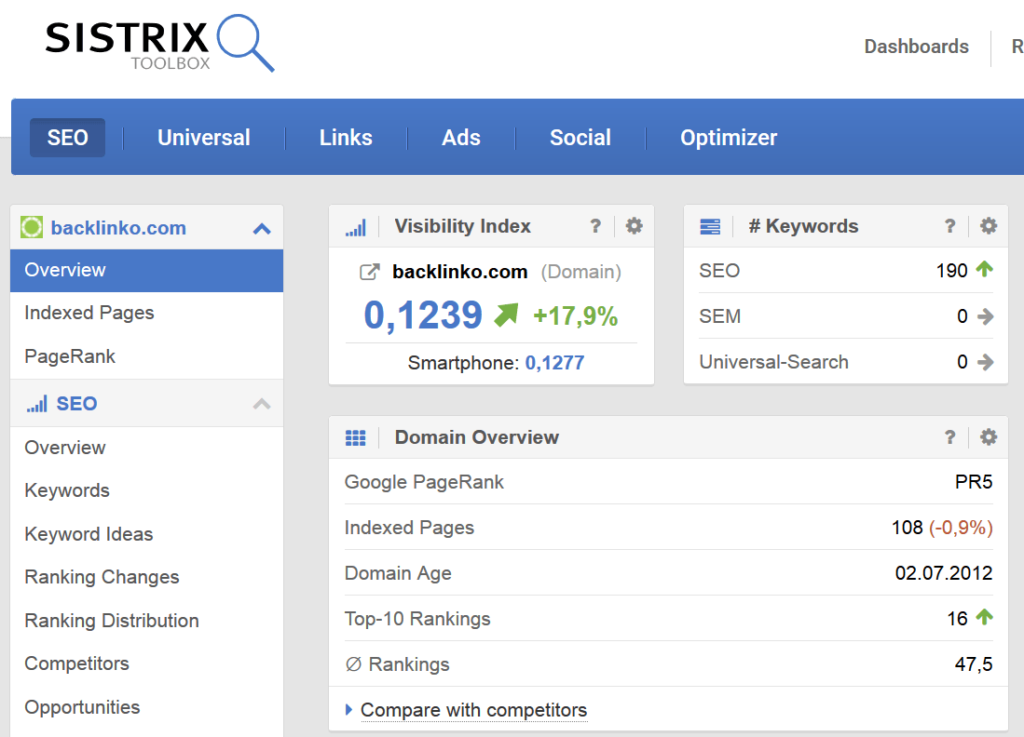The height and width of the screenshot is (737, 1024).
Task: Click the average Rankings value 47,5
Action: tap(973, 665)
